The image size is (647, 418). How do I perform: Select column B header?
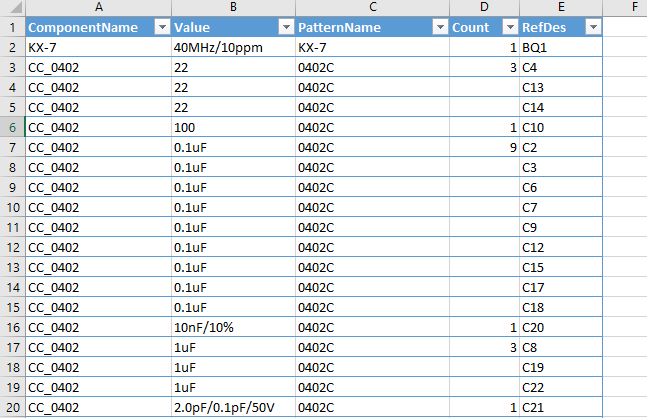click(234, 7)
